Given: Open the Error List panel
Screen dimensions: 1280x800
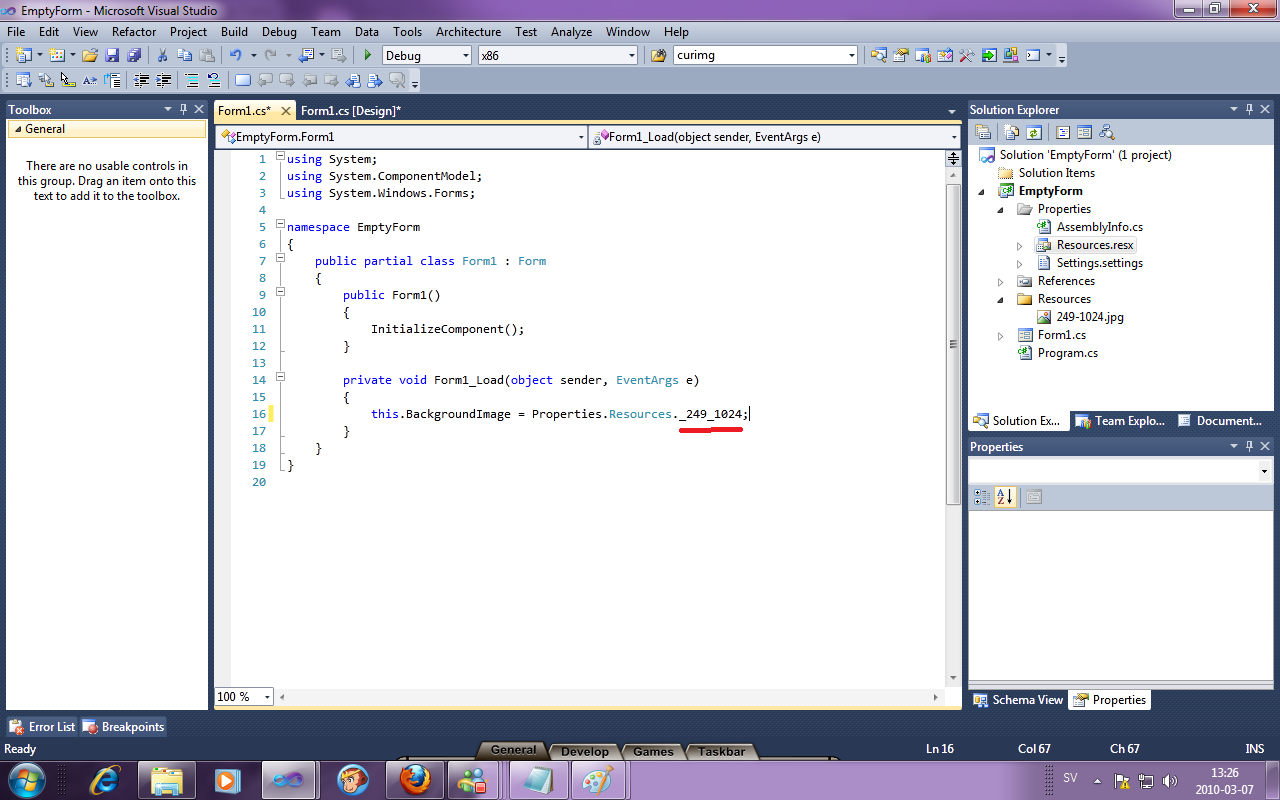Looking at the screenshot, I should pyautogui.click(x=41, y=726).
